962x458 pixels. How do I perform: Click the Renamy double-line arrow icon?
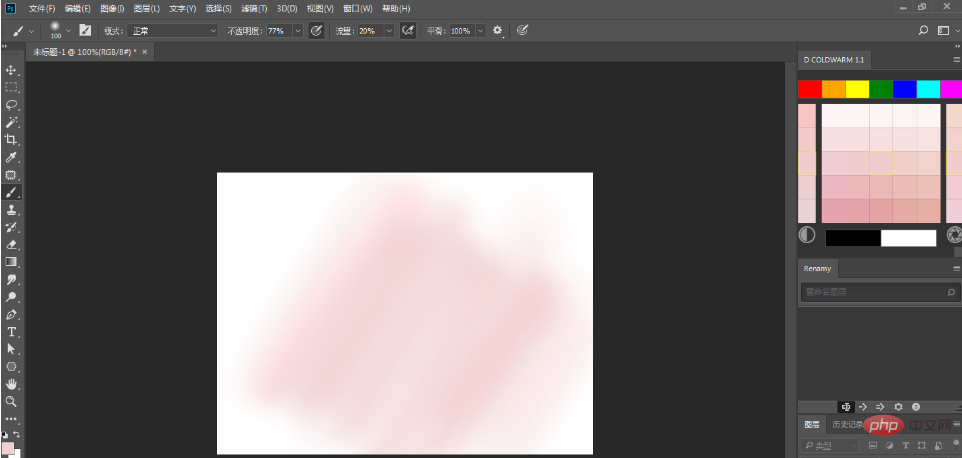point(880,406)
